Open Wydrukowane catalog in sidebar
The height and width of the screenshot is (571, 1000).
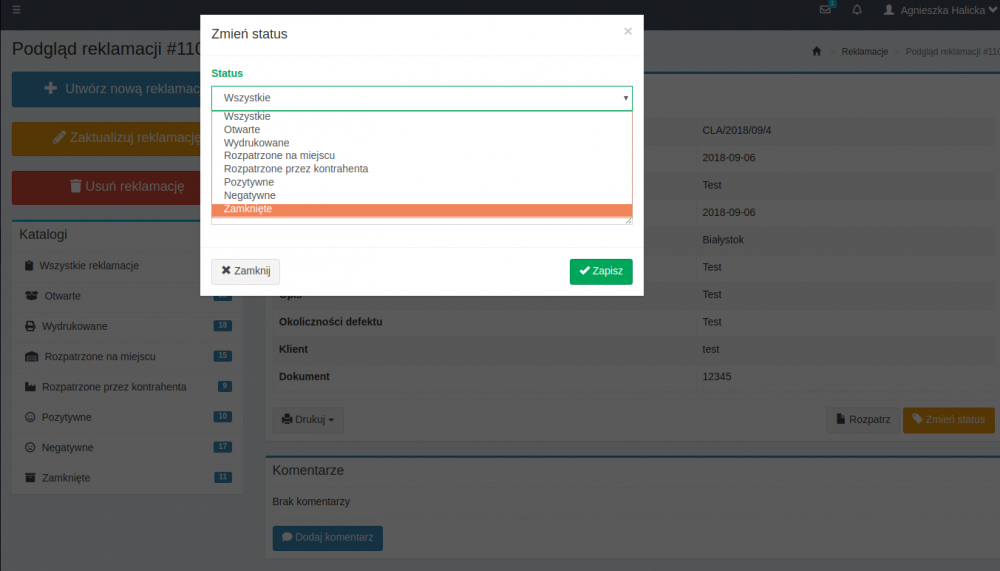(76, 326)
